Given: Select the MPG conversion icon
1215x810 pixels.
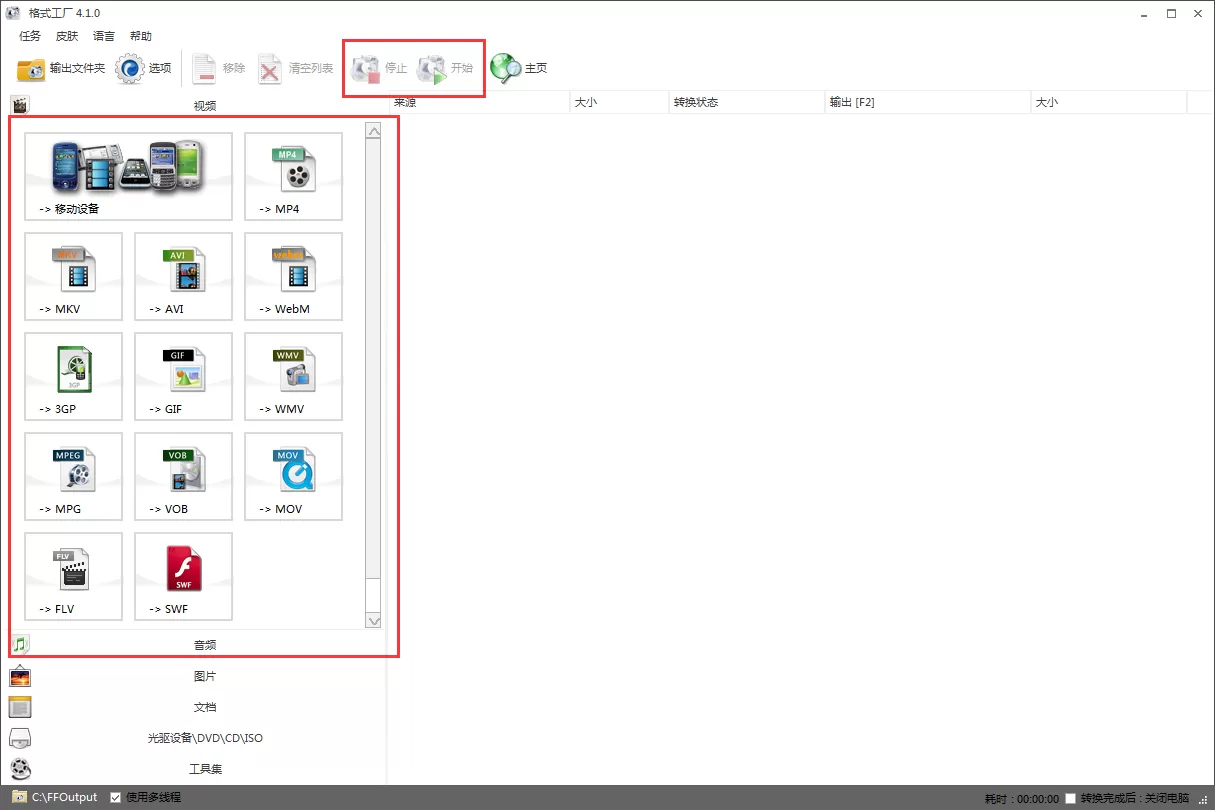Looking at the screenshot, I should (73, 476).
